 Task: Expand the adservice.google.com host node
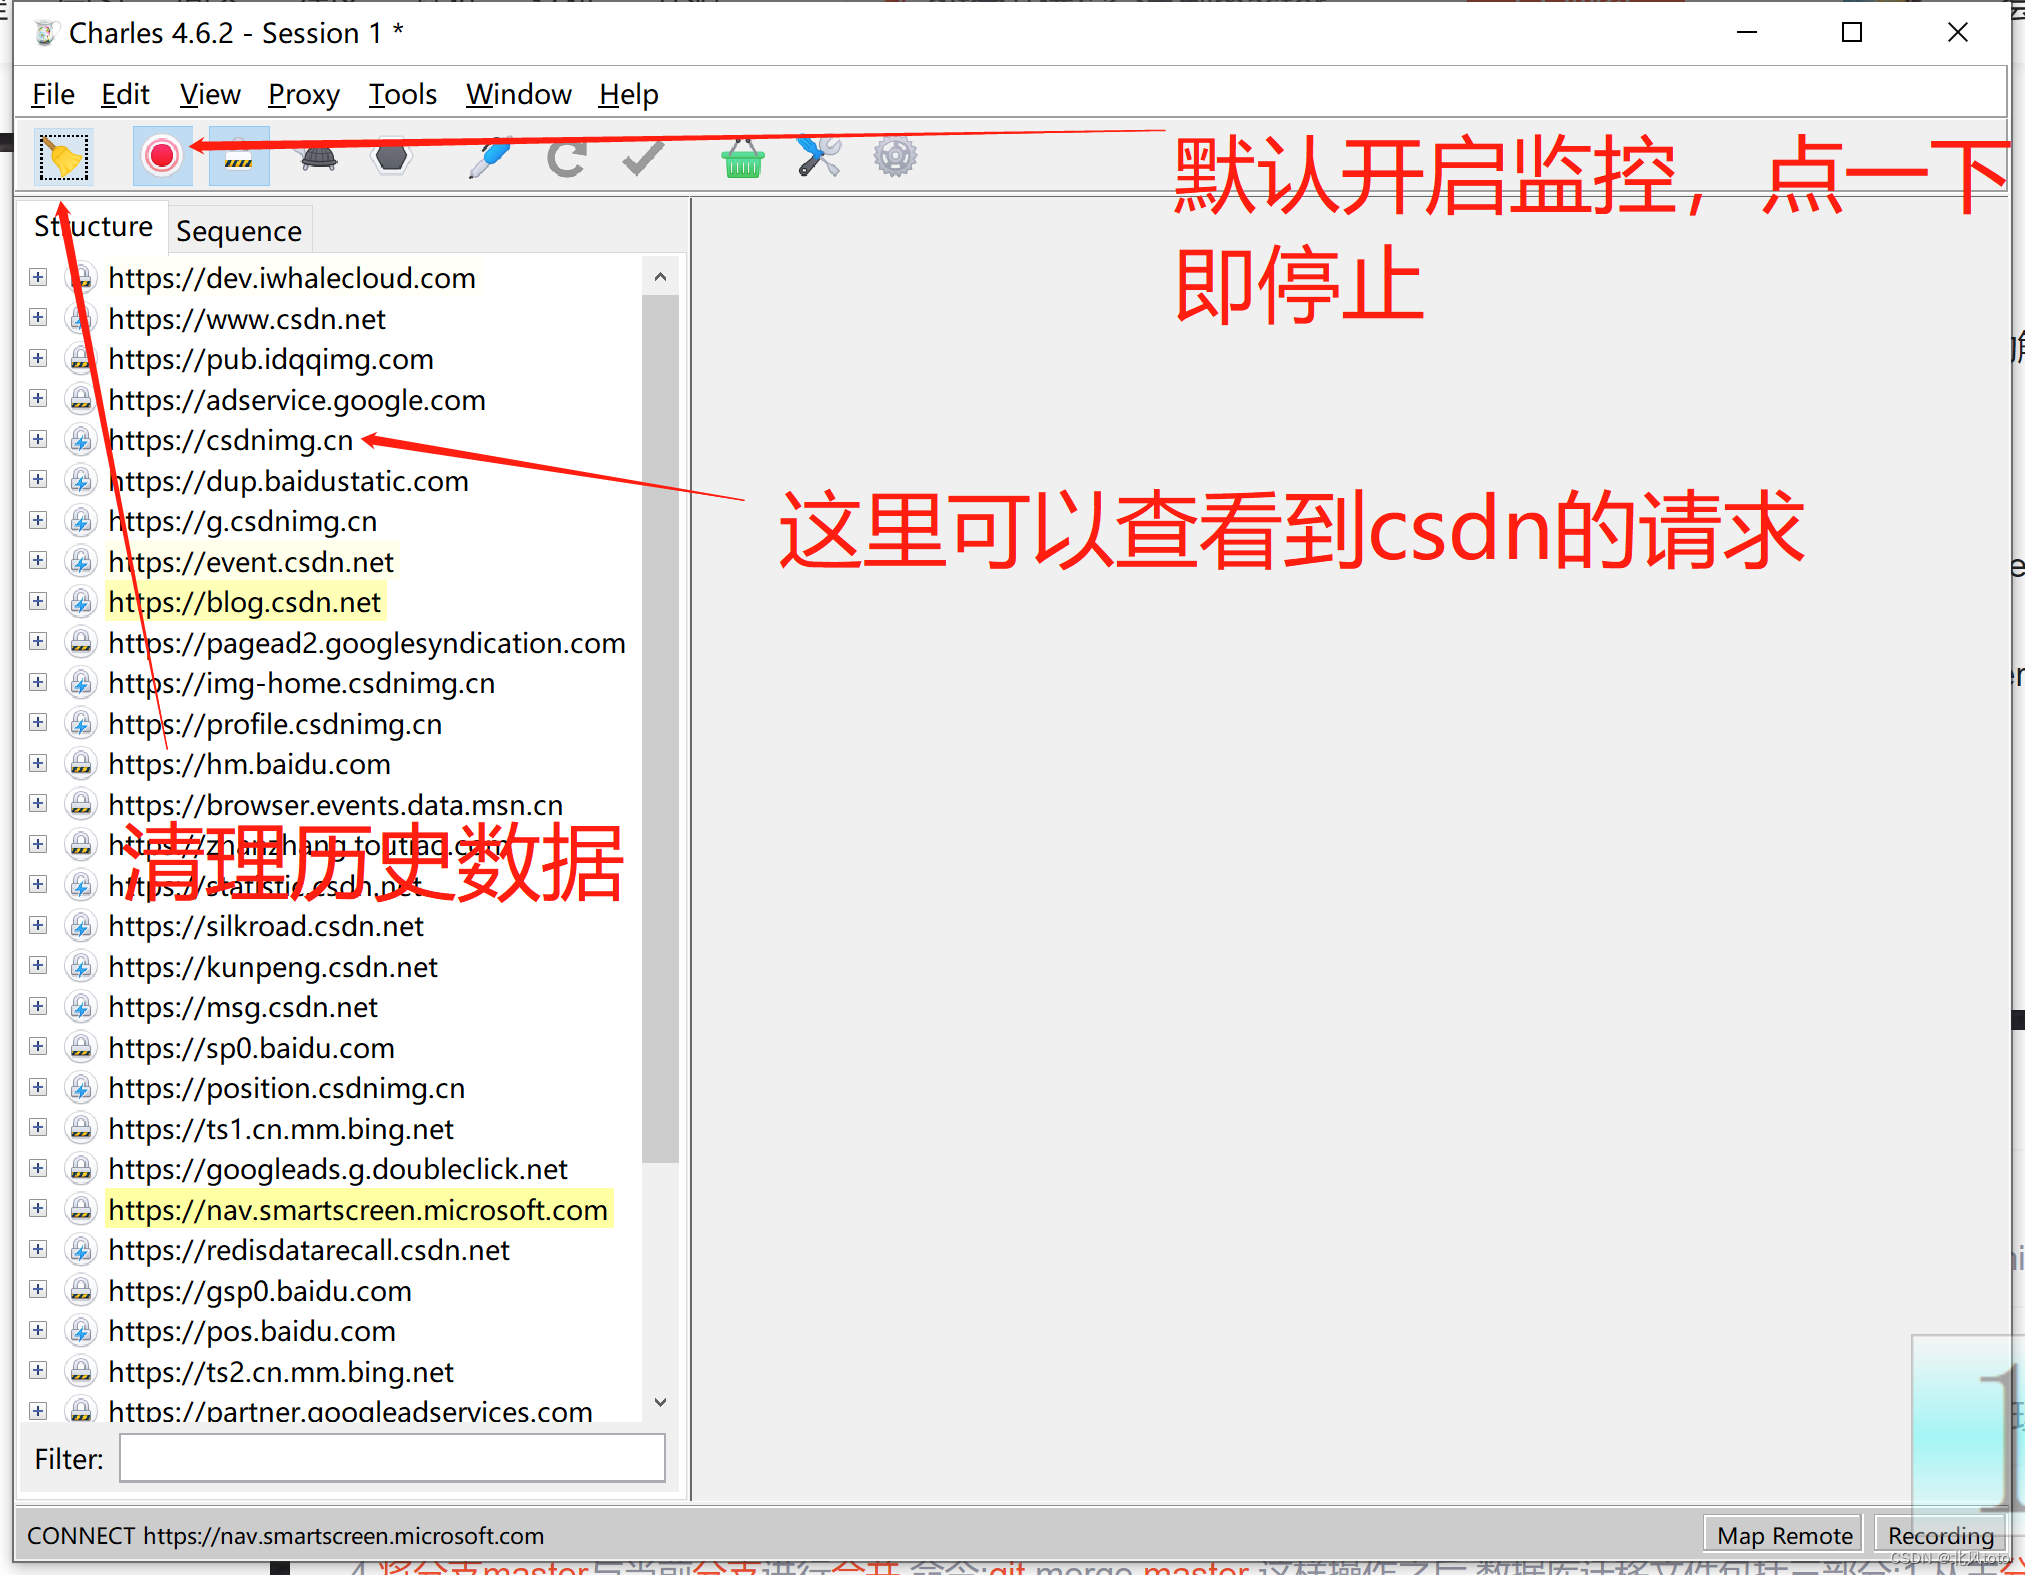(38, 399)
